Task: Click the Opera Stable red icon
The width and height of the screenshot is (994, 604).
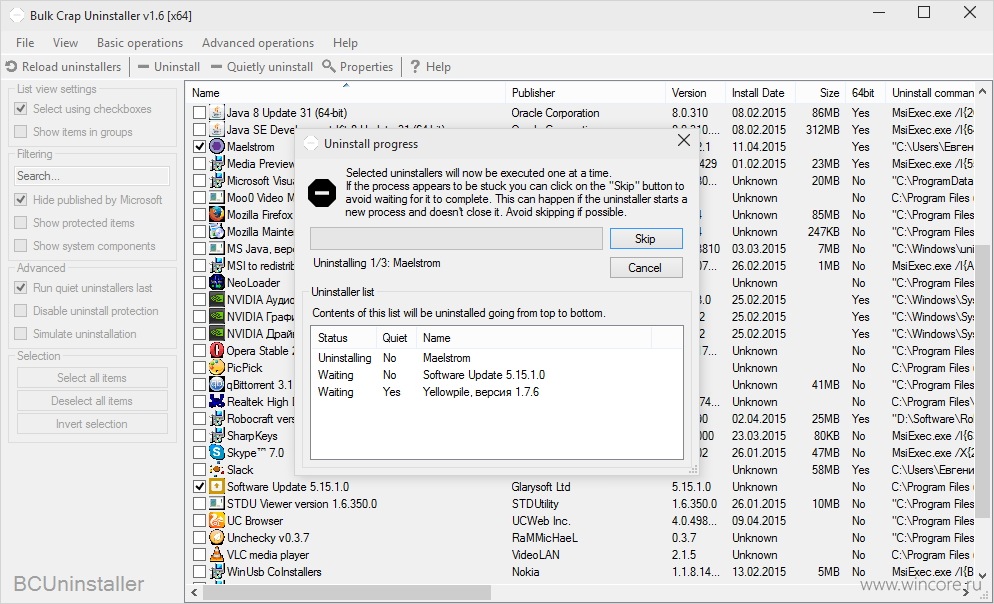Action: [217, 350]
